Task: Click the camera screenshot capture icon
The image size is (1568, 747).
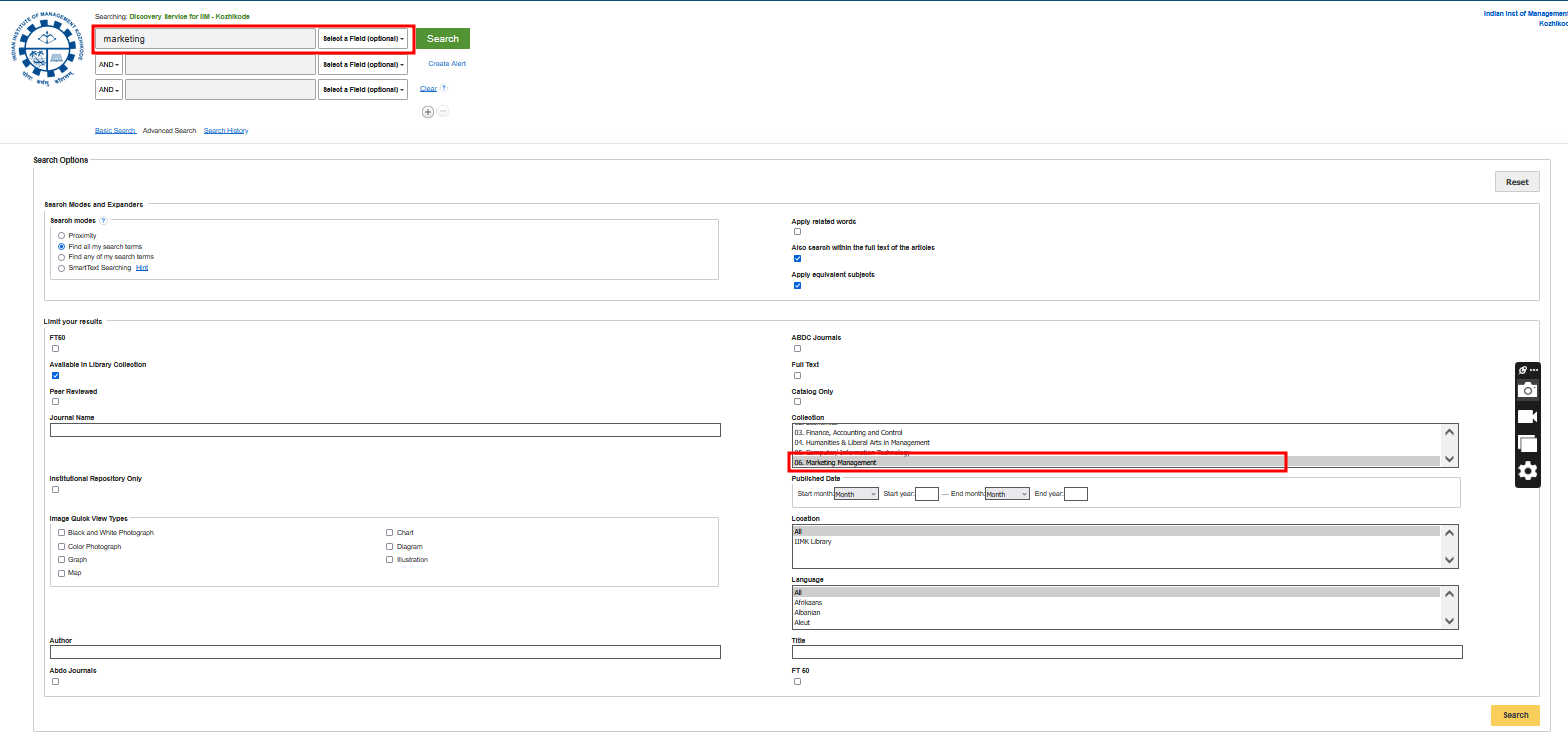Action: [1527, 391]
